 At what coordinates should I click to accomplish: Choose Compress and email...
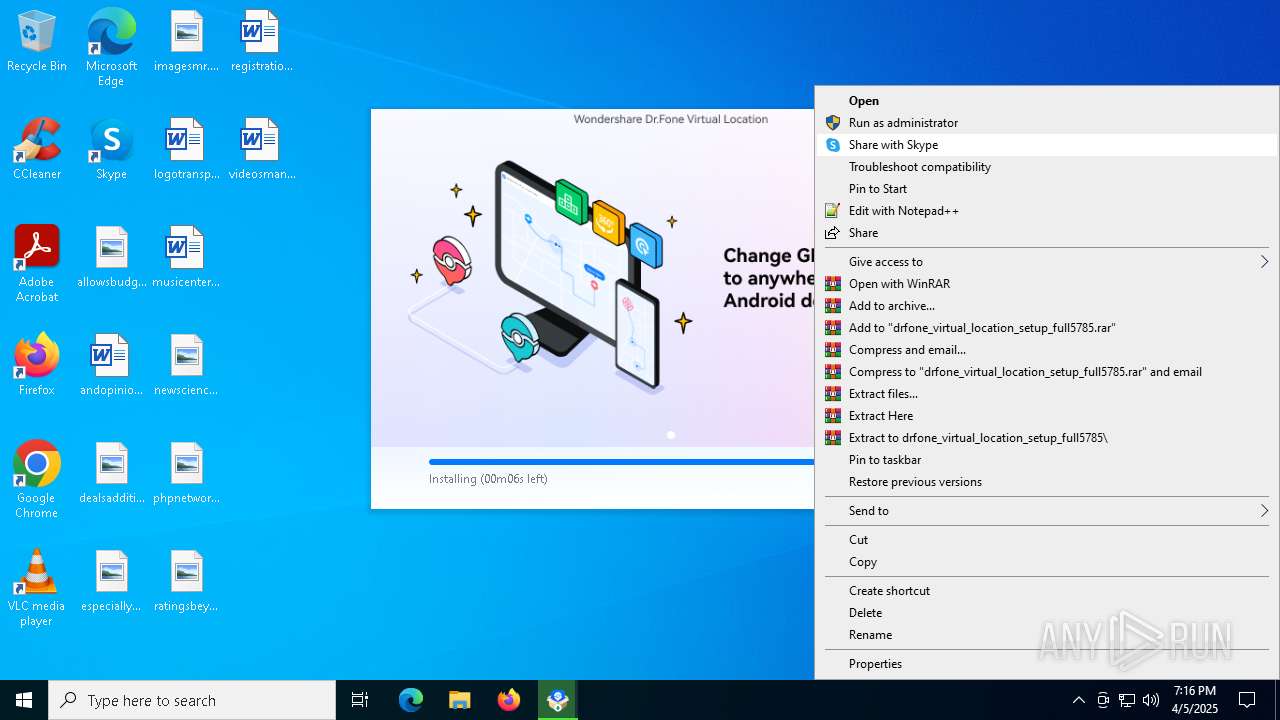(x=1049, y=349)
